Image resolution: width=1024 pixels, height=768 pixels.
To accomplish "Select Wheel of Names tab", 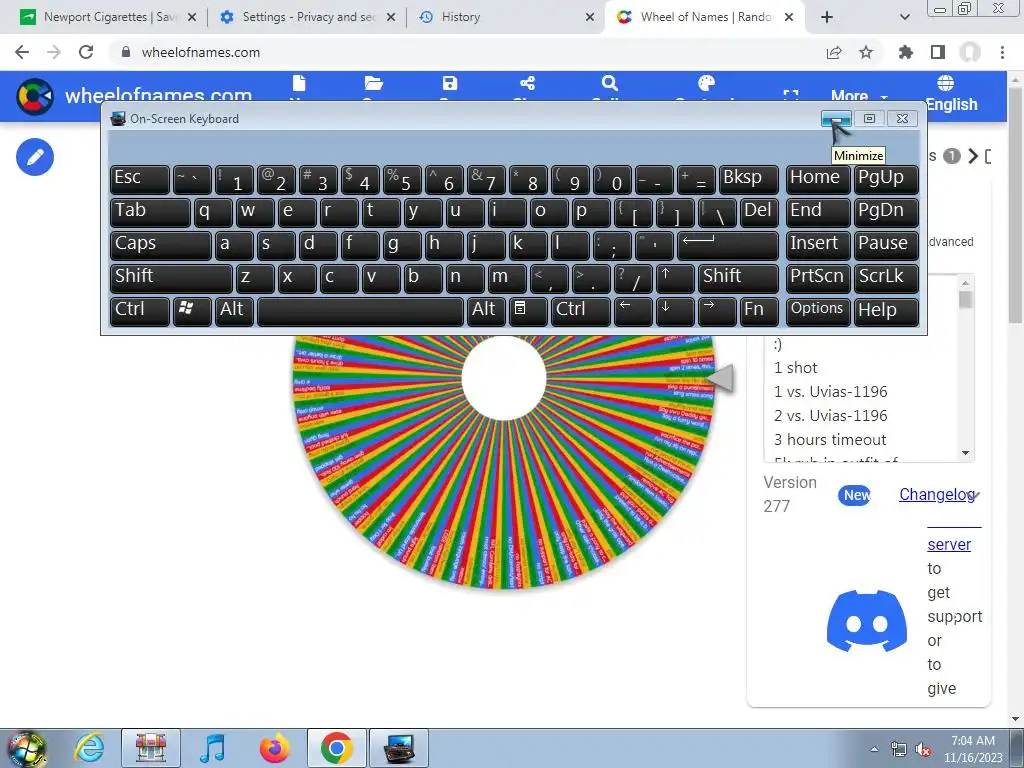I will point(705,17).
